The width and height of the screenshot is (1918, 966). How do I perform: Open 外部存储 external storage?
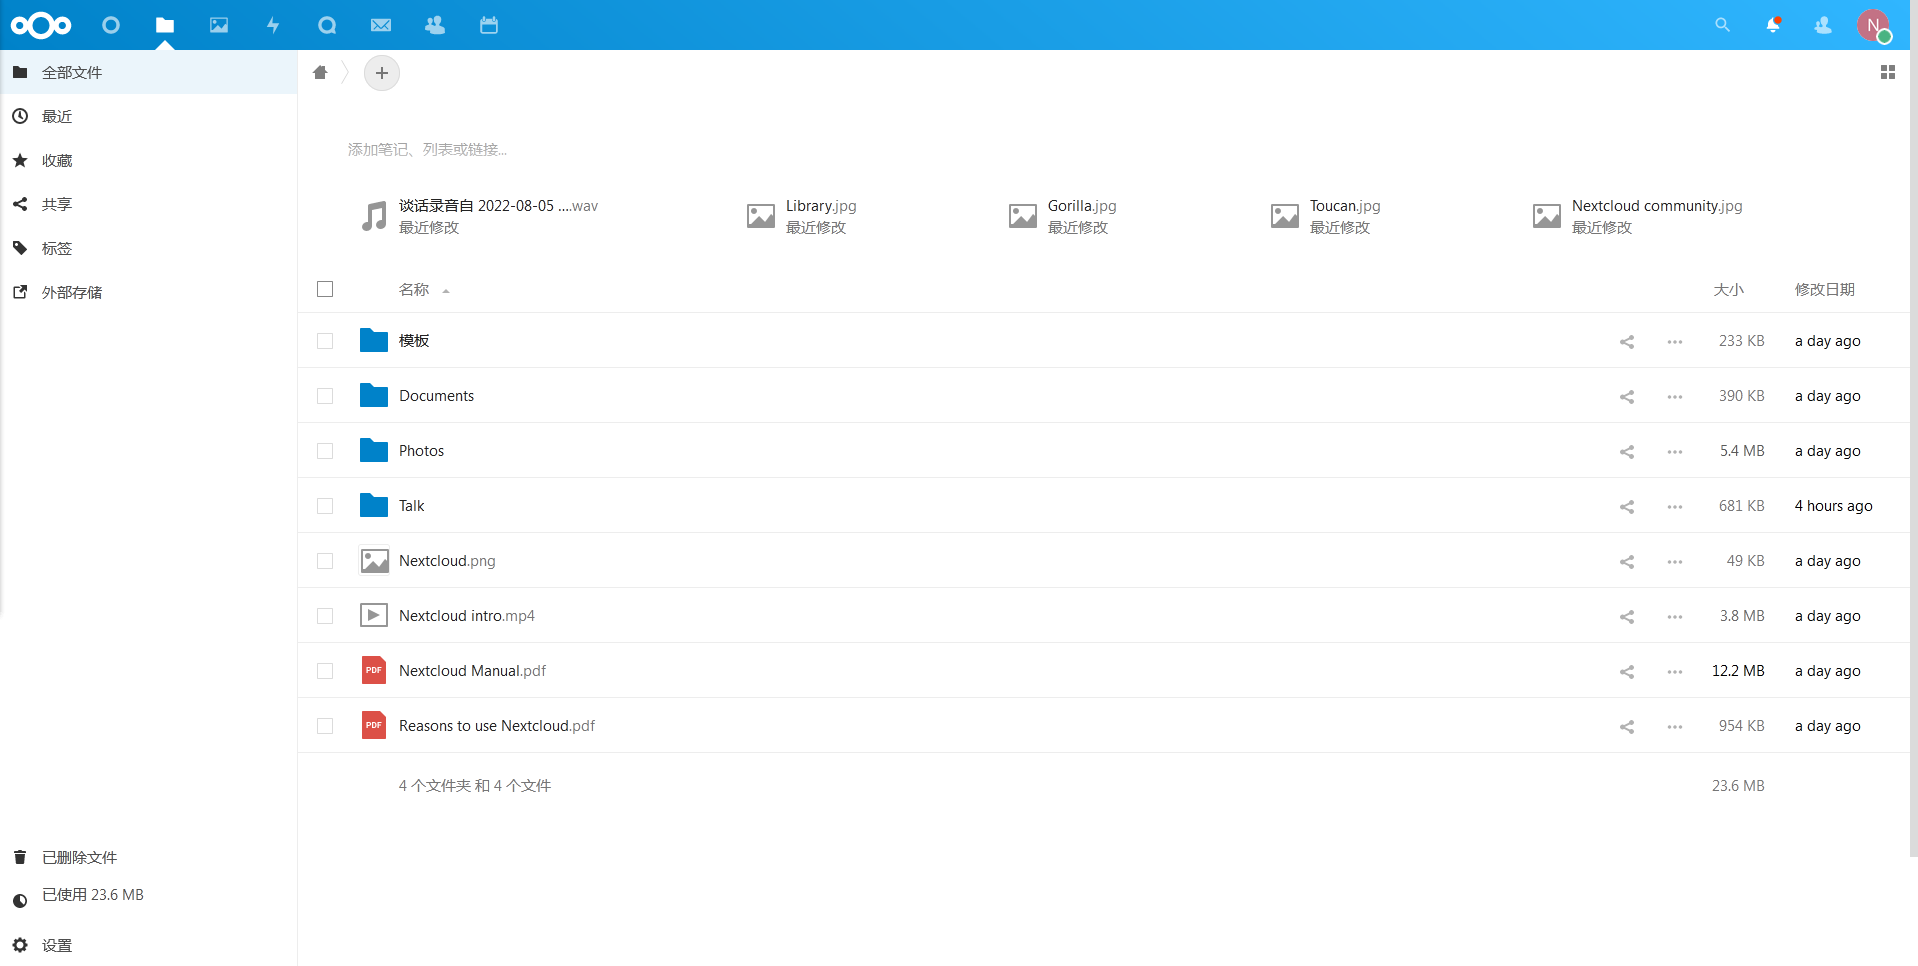[x=149, y=292]
